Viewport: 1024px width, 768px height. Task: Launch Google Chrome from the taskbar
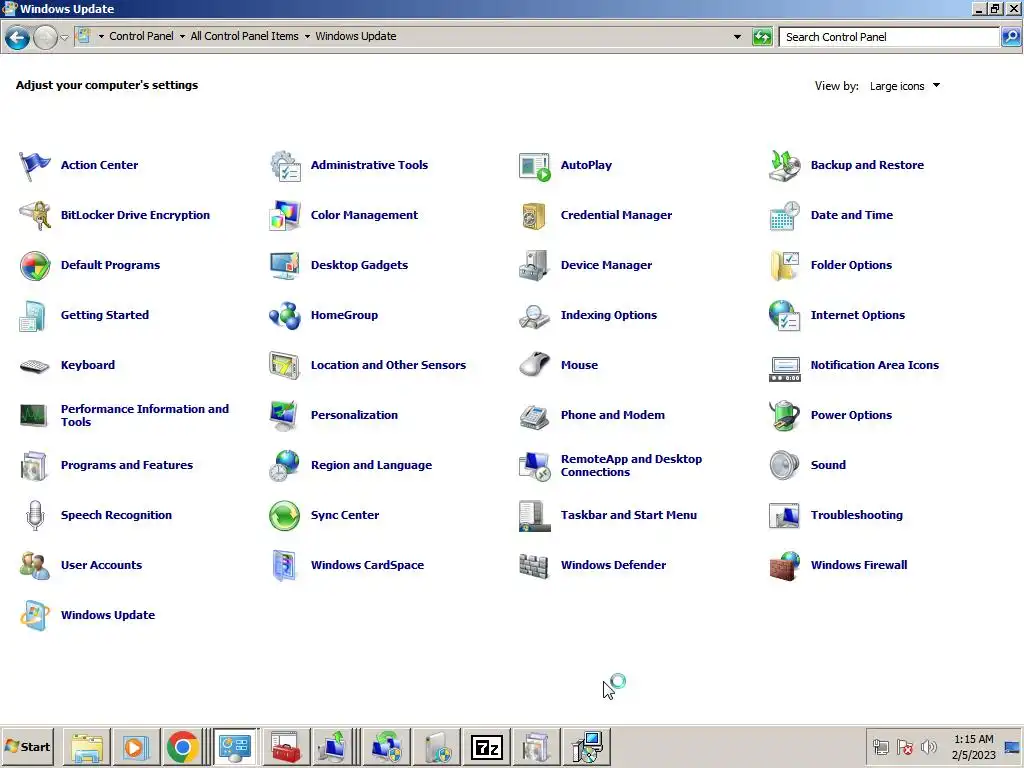tap(183, 747)
